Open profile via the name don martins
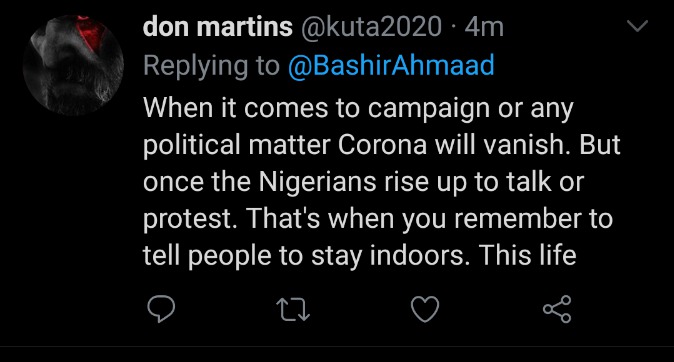This screenshot has height=362, width=674. 218,27
